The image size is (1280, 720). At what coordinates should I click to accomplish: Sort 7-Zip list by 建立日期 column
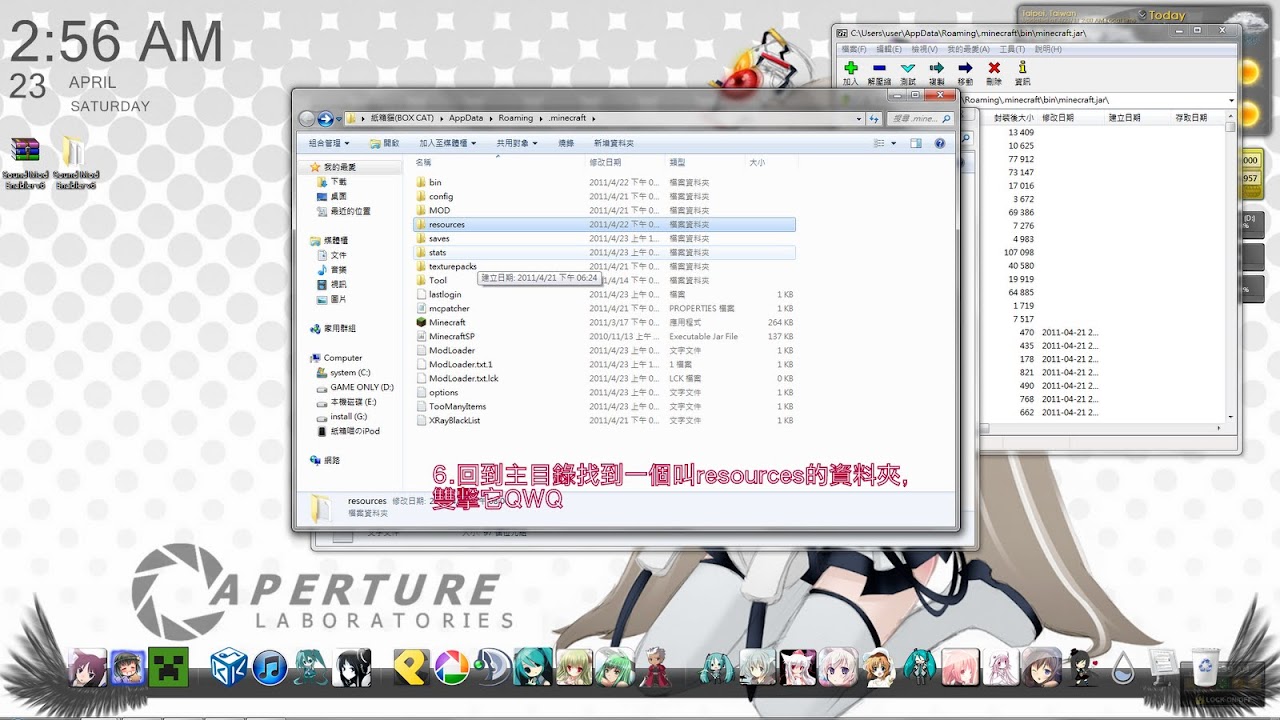tap(1124, 118)
